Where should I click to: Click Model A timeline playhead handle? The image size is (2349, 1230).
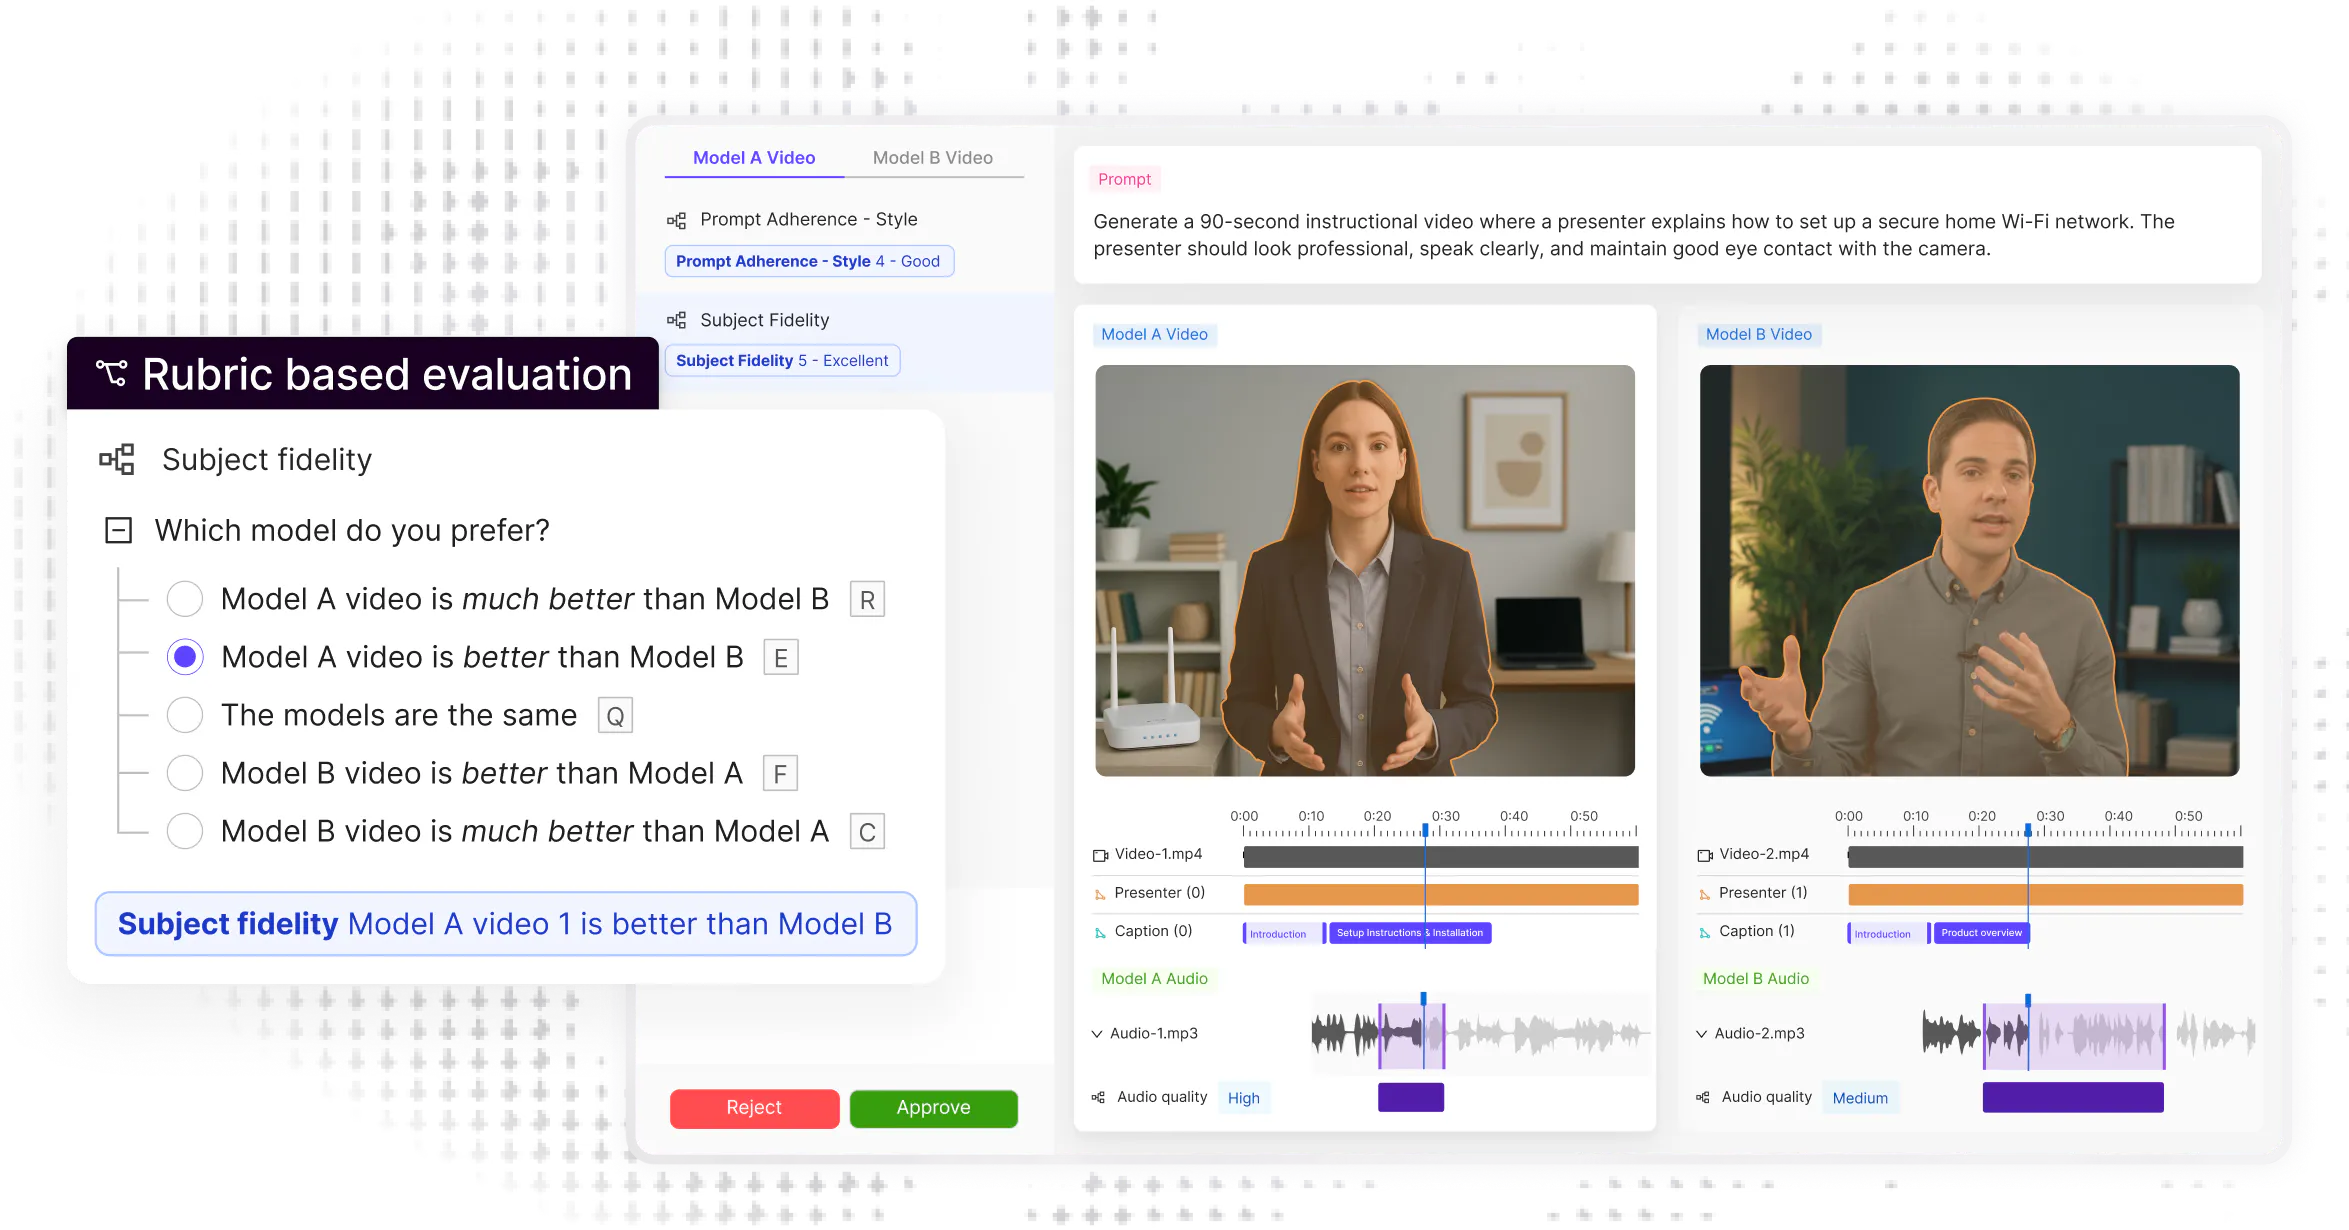click(1425, 830)
